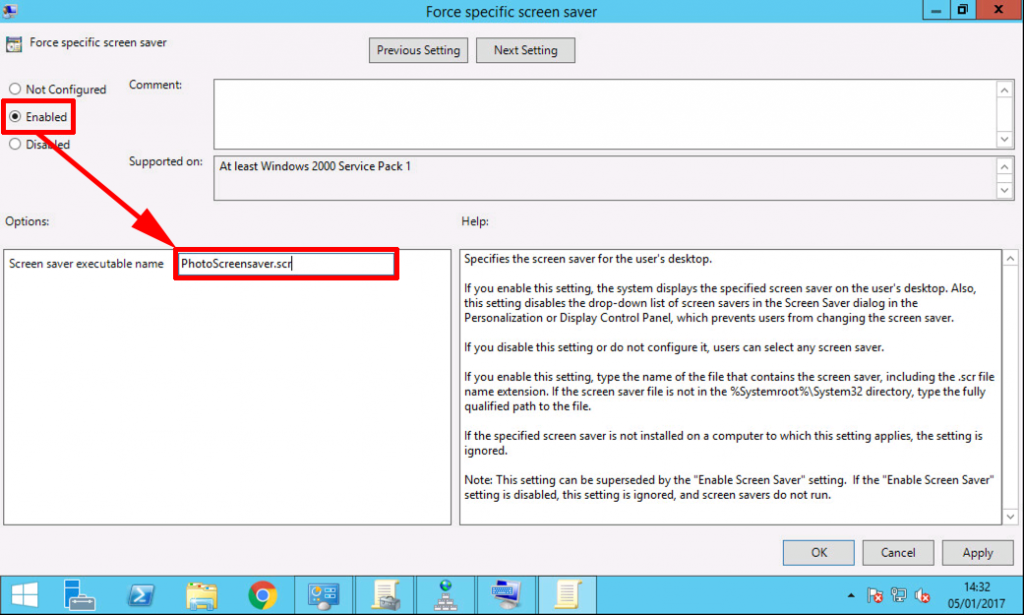Choose the Disabled setting
1024x615 pixels.
(x=17, y=144)
